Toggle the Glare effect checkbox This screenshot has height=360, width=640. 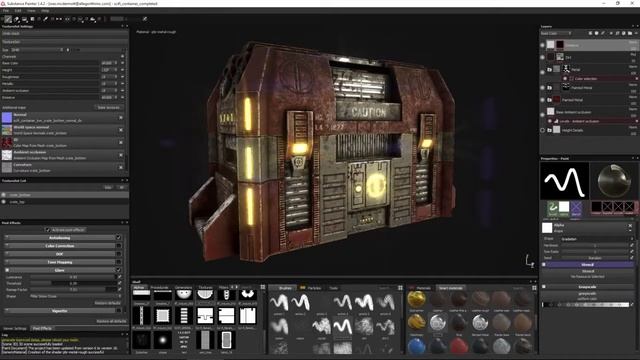(x=118, y=270)
